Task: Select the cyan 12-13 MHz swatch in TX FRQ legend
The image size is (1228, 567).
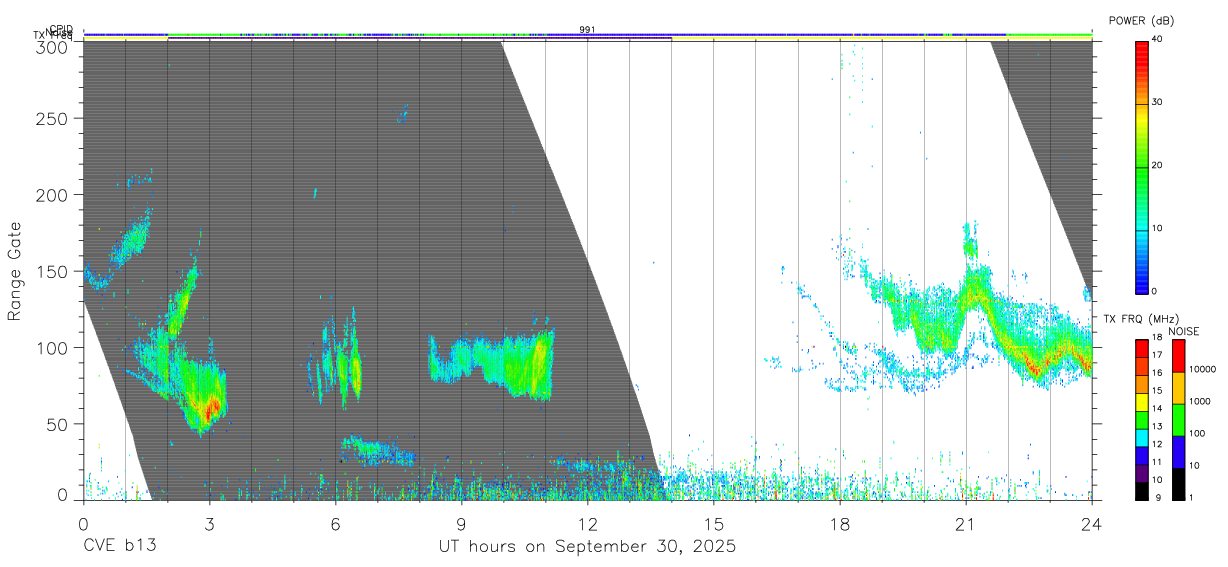Action: tap(1142, 438)
